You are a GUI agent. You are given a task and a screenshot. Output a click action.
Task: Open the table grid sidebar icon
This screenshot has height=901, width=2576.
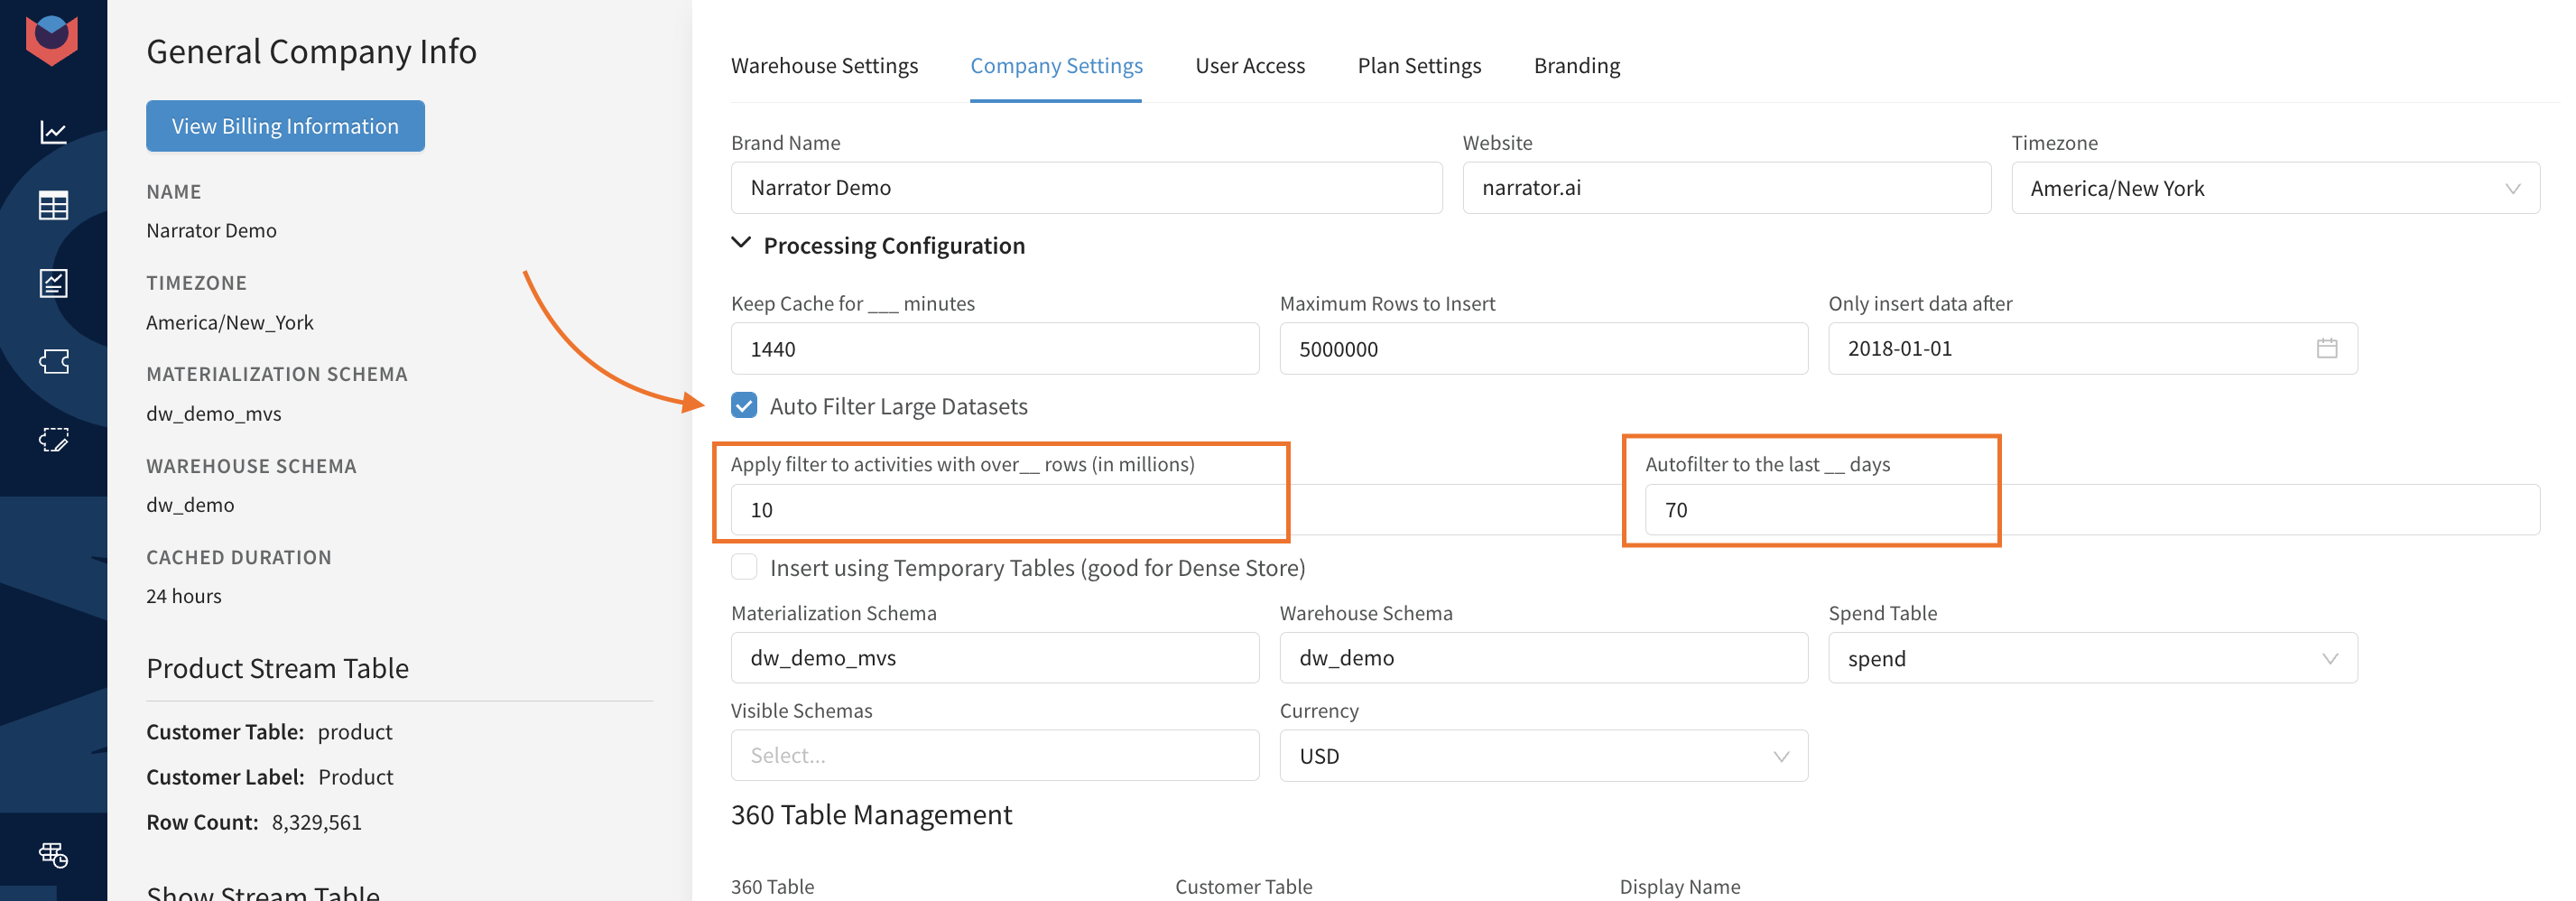click(53, 206)
